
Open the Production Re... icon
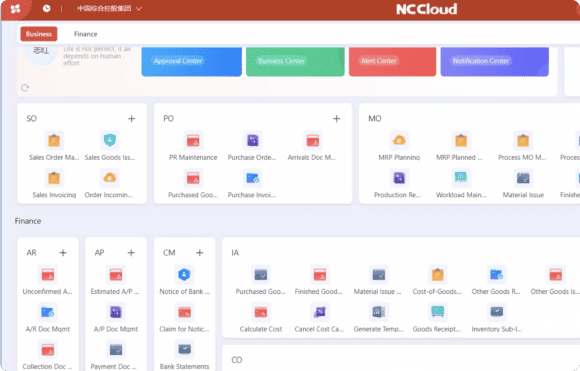tap(399, 178)
